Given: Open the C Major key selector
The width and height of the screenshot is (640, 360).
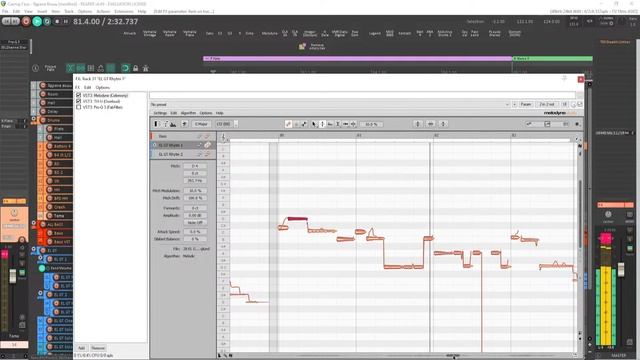Looking at the screenshot, I should 201,124.
